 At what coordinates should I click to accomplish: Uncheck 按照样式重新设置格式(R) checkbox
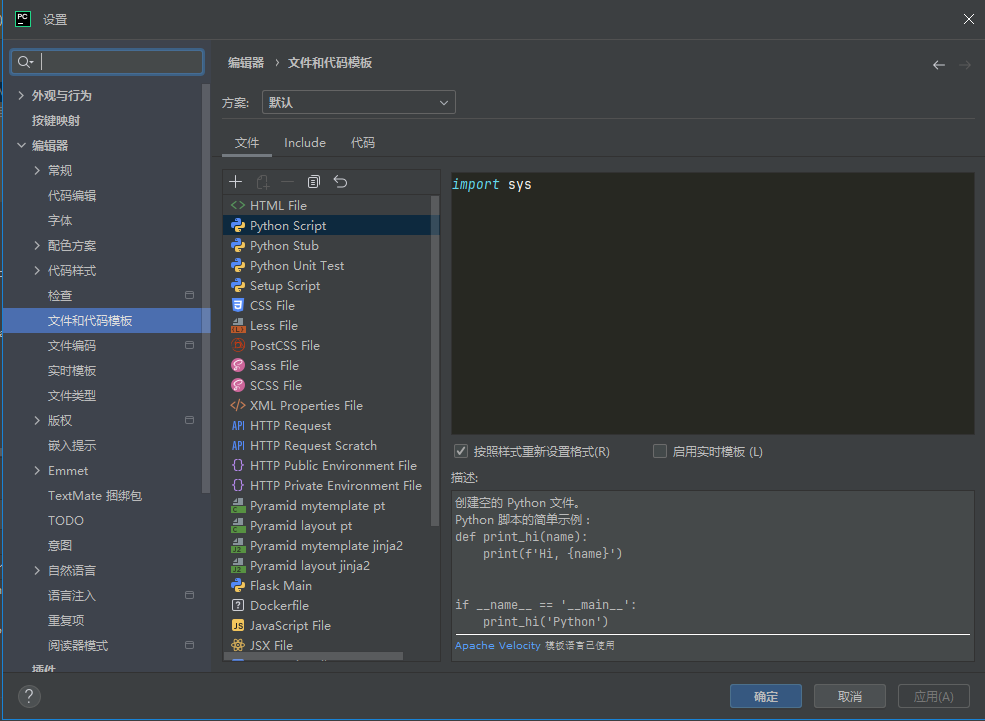click(461, 451)
